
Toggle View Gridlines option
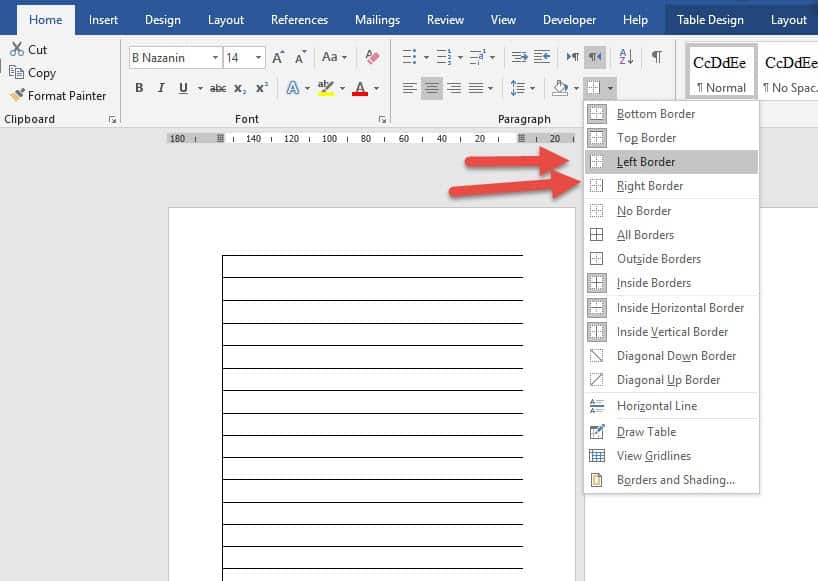pyautogui.click(x=653, y=456)
